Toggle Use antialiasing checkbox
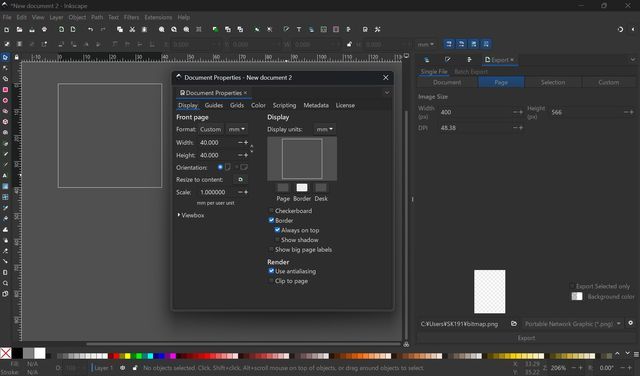Screen dimensions: 640x376 (271, 271)
